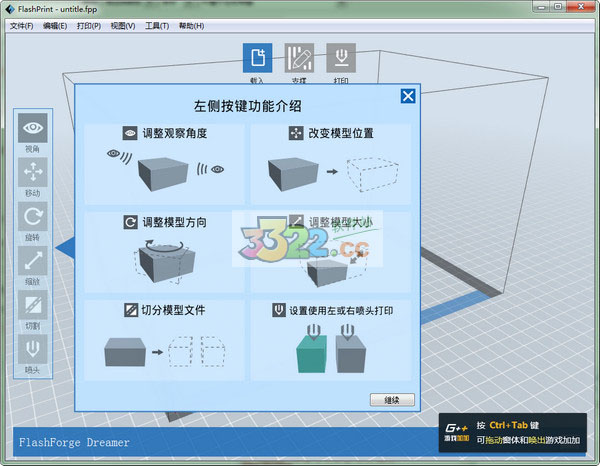Click the 设置使用左或右喷头打印 heading text
600x466 pixels.
click(x=341, y=310)
